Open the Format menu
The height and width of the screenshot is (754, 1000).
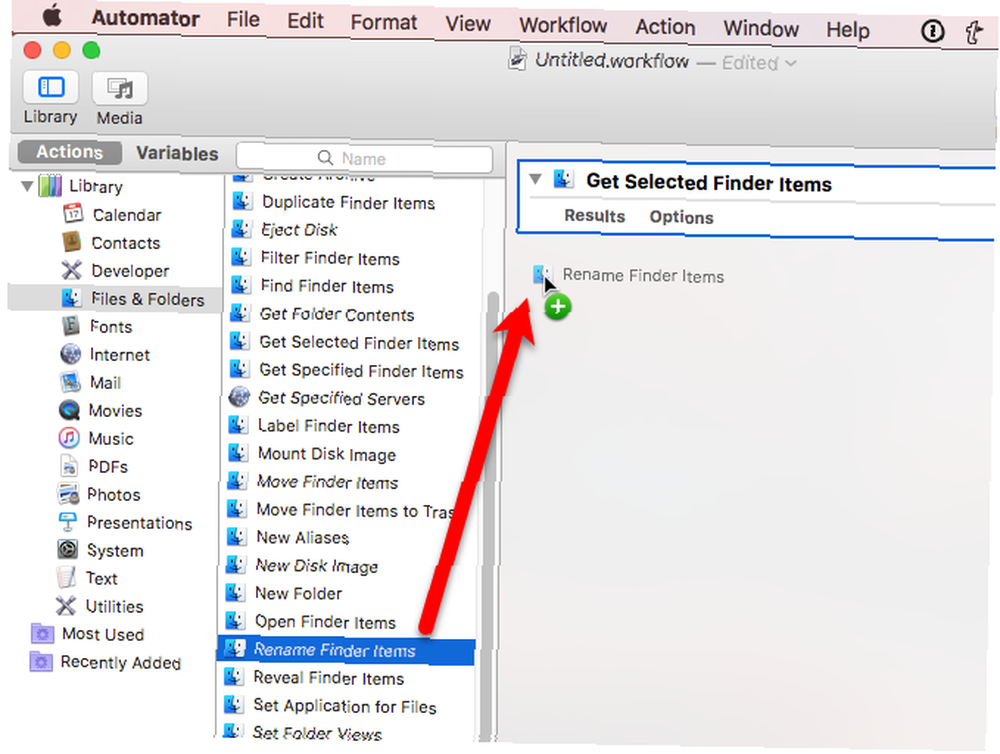(384, 22)
